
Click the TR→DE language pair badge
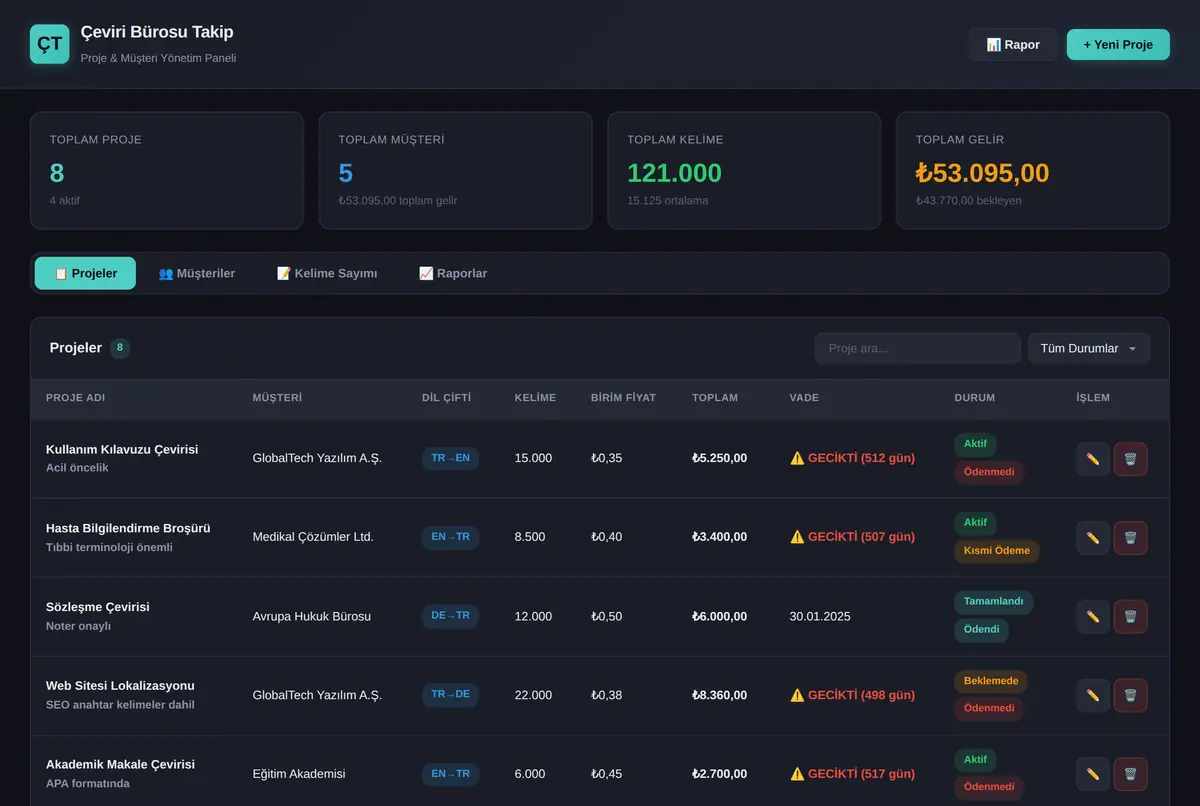(x=450, y=694)
